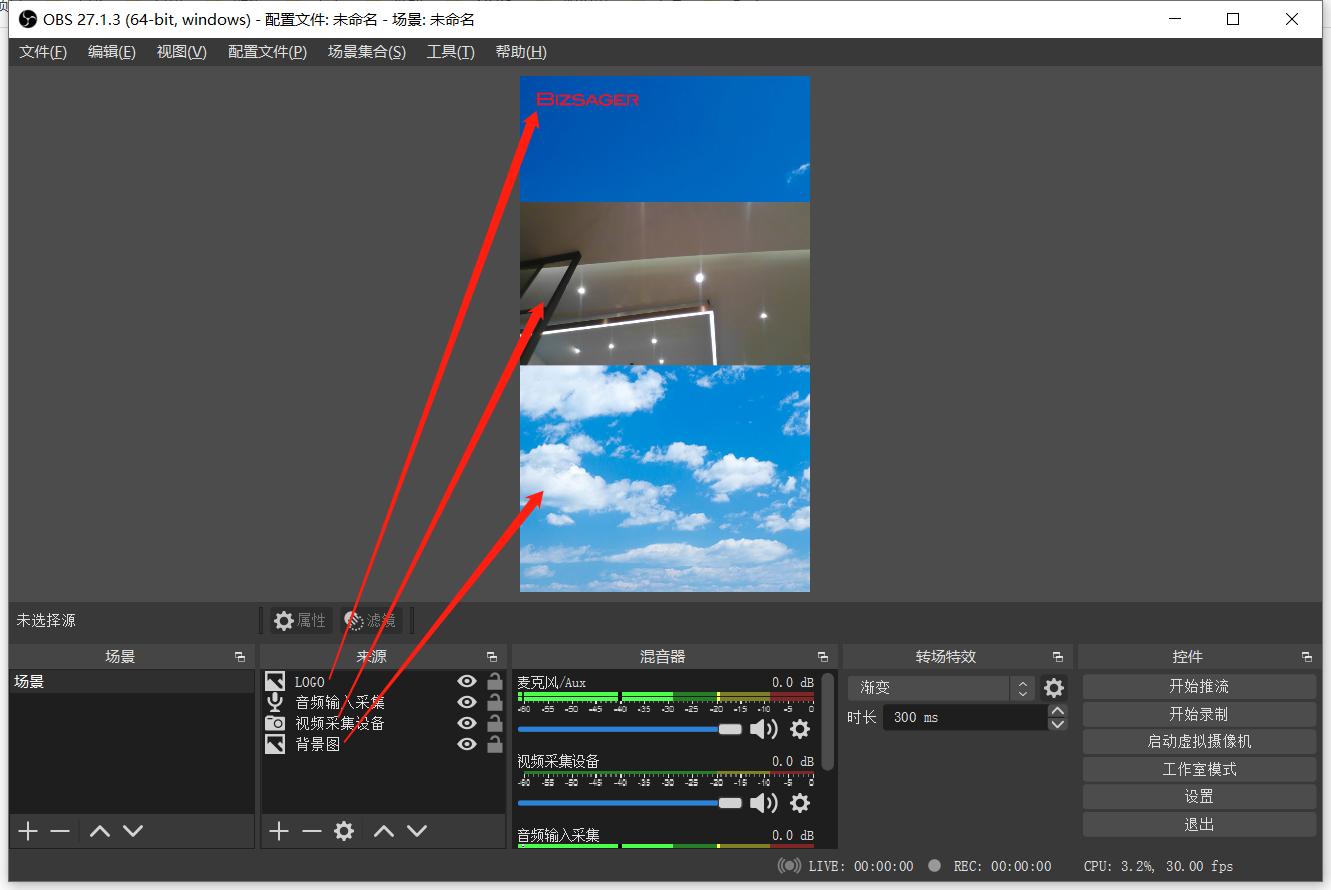Decrease transition duration with down arrow
This screenshot has width=1331, height=890.
pos(1058,723)
